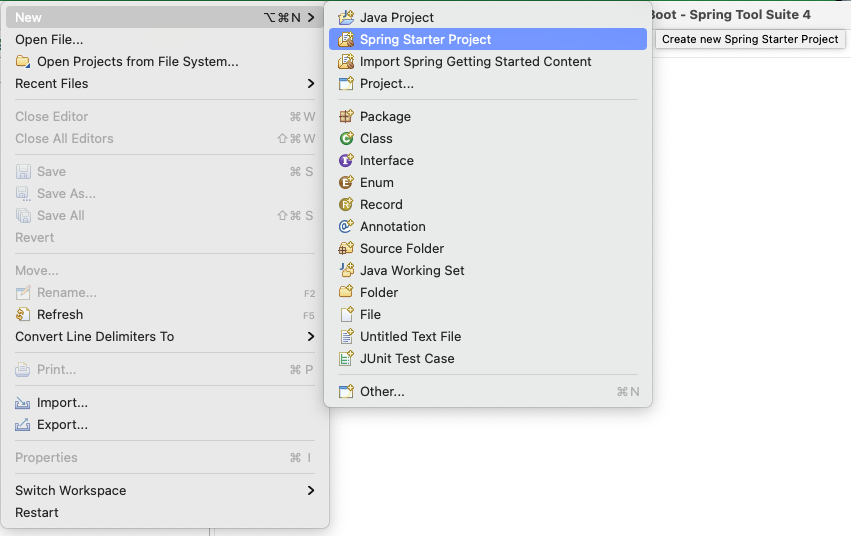Click the Print... printer icon
851x536 pixels.
[x=23, y=369]
